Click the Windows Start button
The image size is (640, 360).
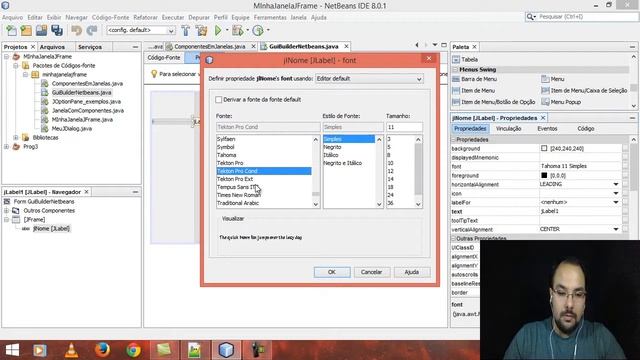coord(12,350)
